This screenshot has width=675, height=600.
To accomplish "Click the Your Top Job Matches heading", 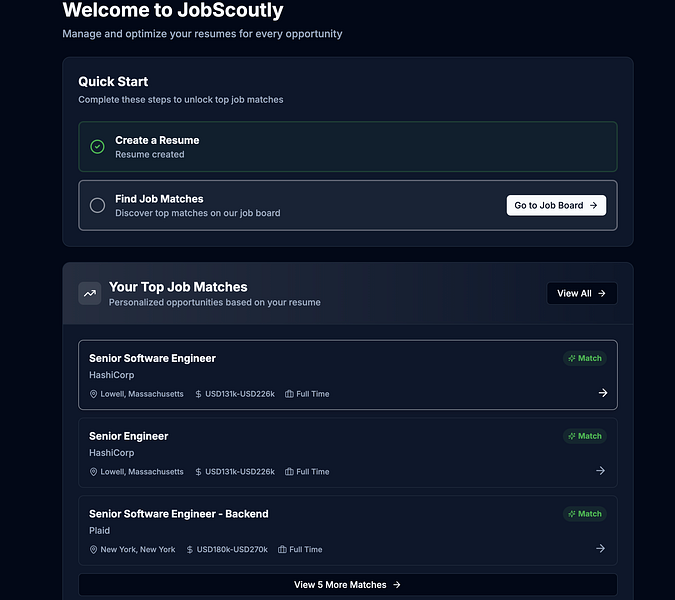I will [x=178, y=287].
